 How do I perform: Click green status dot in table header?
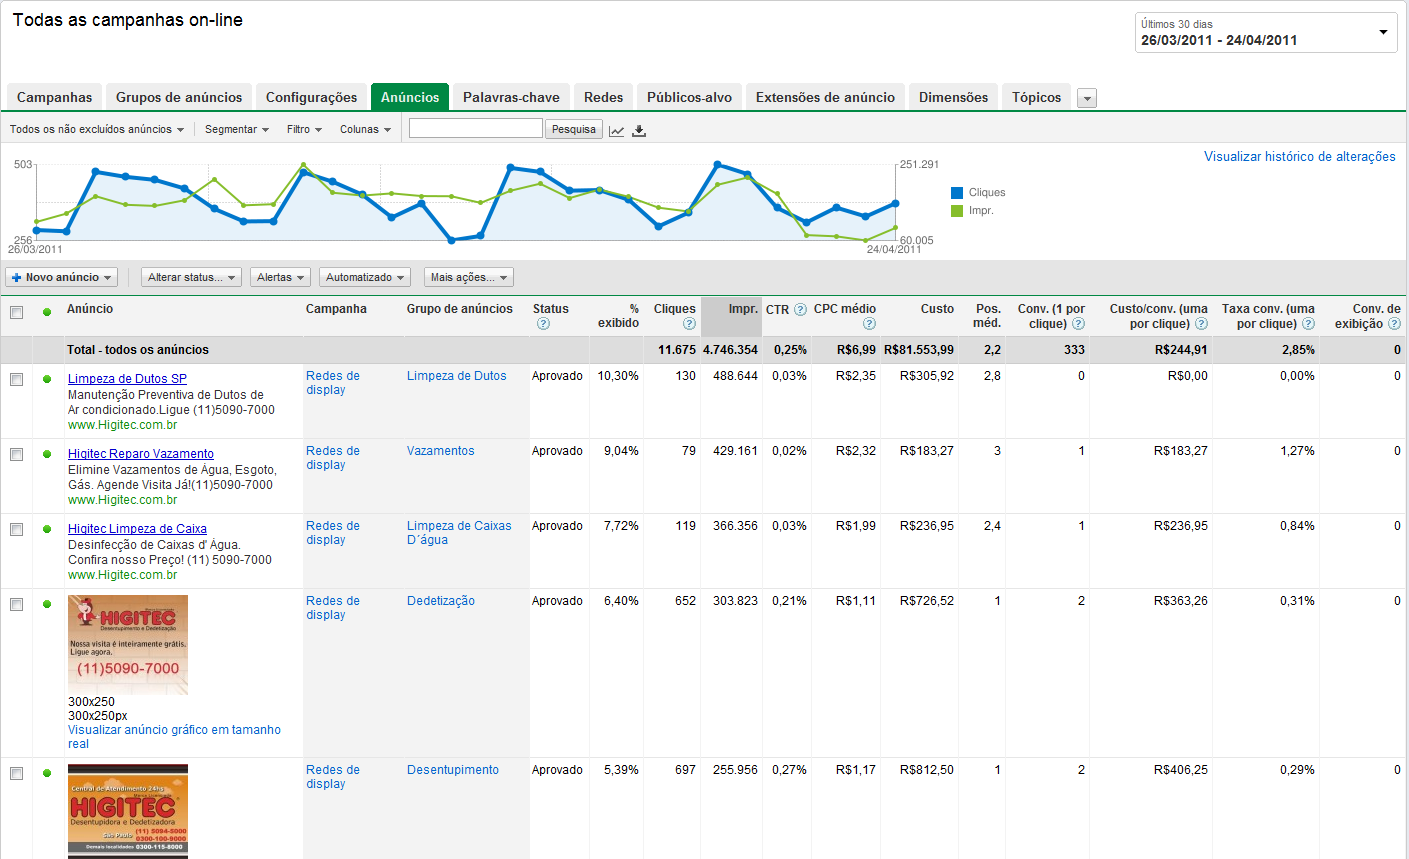coord(47,312)
